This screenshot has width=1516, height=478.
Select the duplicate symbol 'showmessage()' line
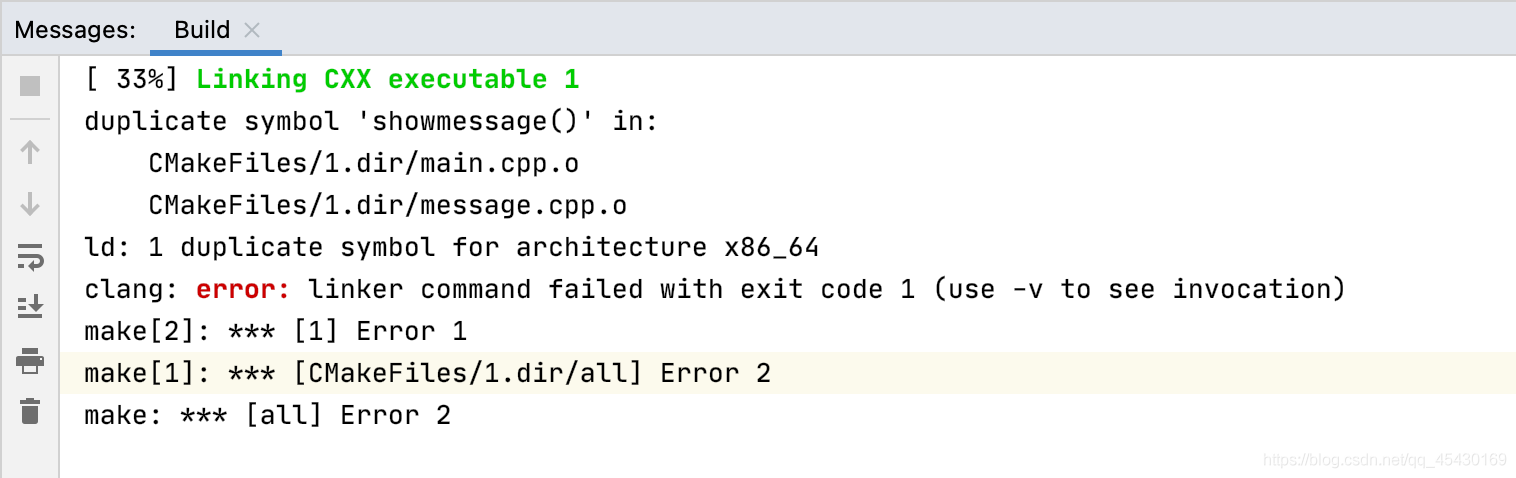pos(371,121)
